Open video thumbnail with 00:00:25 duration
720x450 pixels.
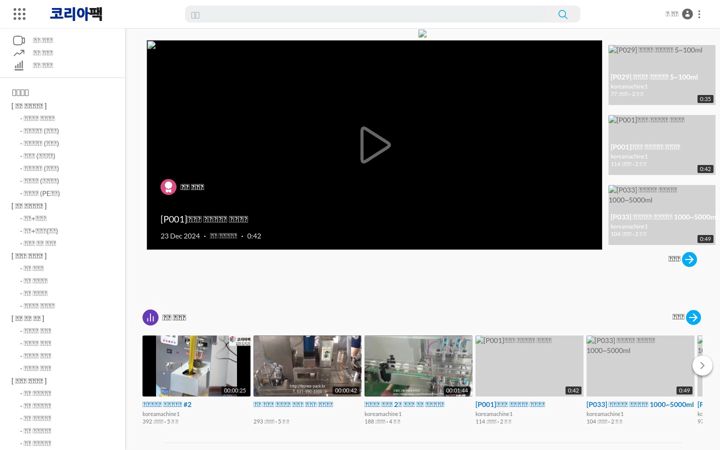coord(197,366)
